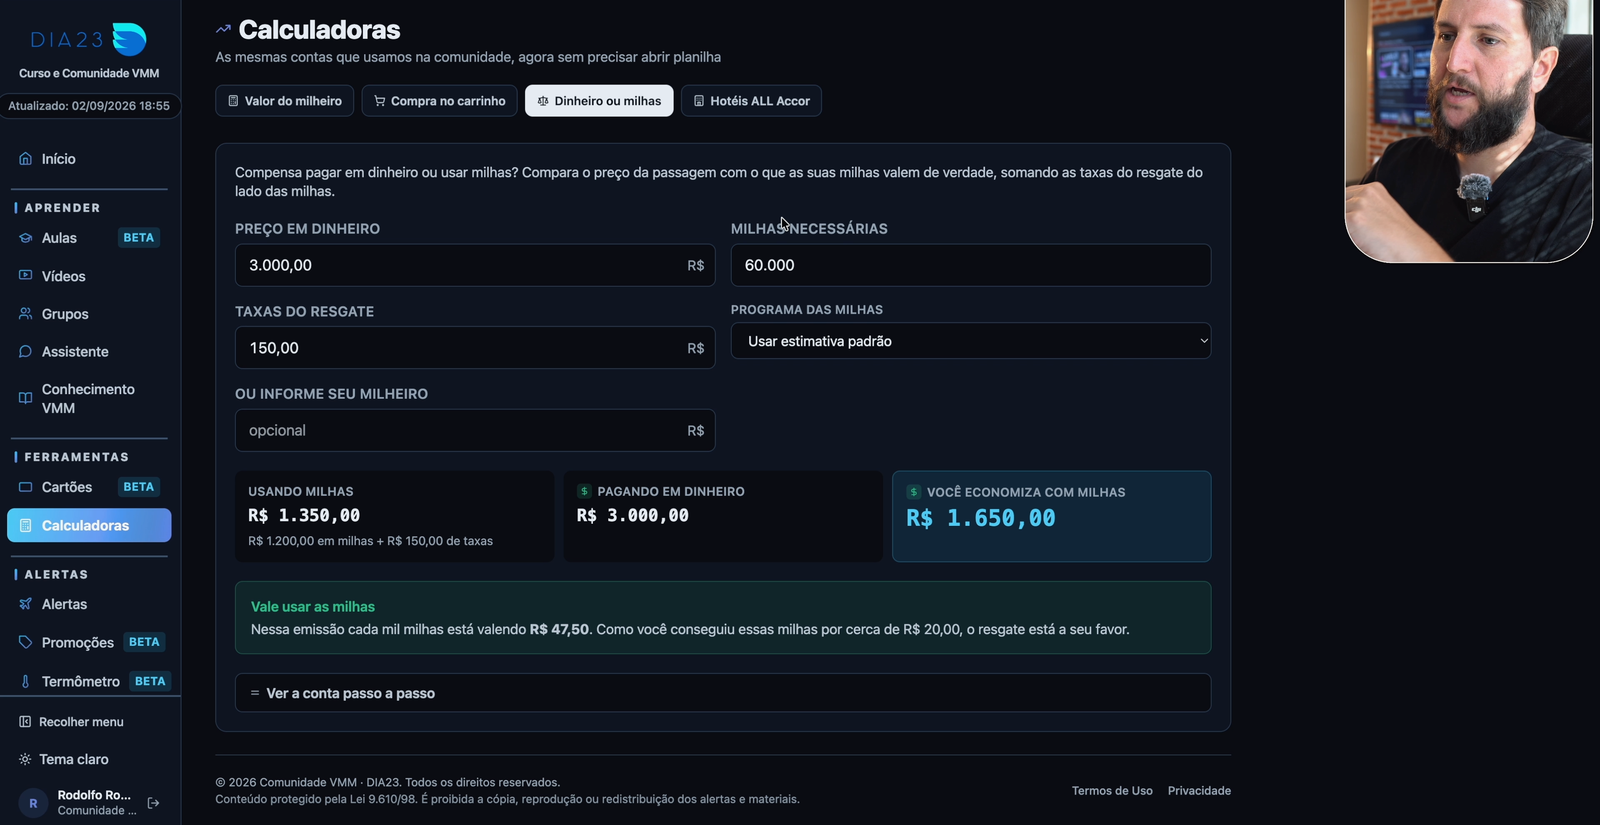Click the Cartões card icon

click(25, 487)
